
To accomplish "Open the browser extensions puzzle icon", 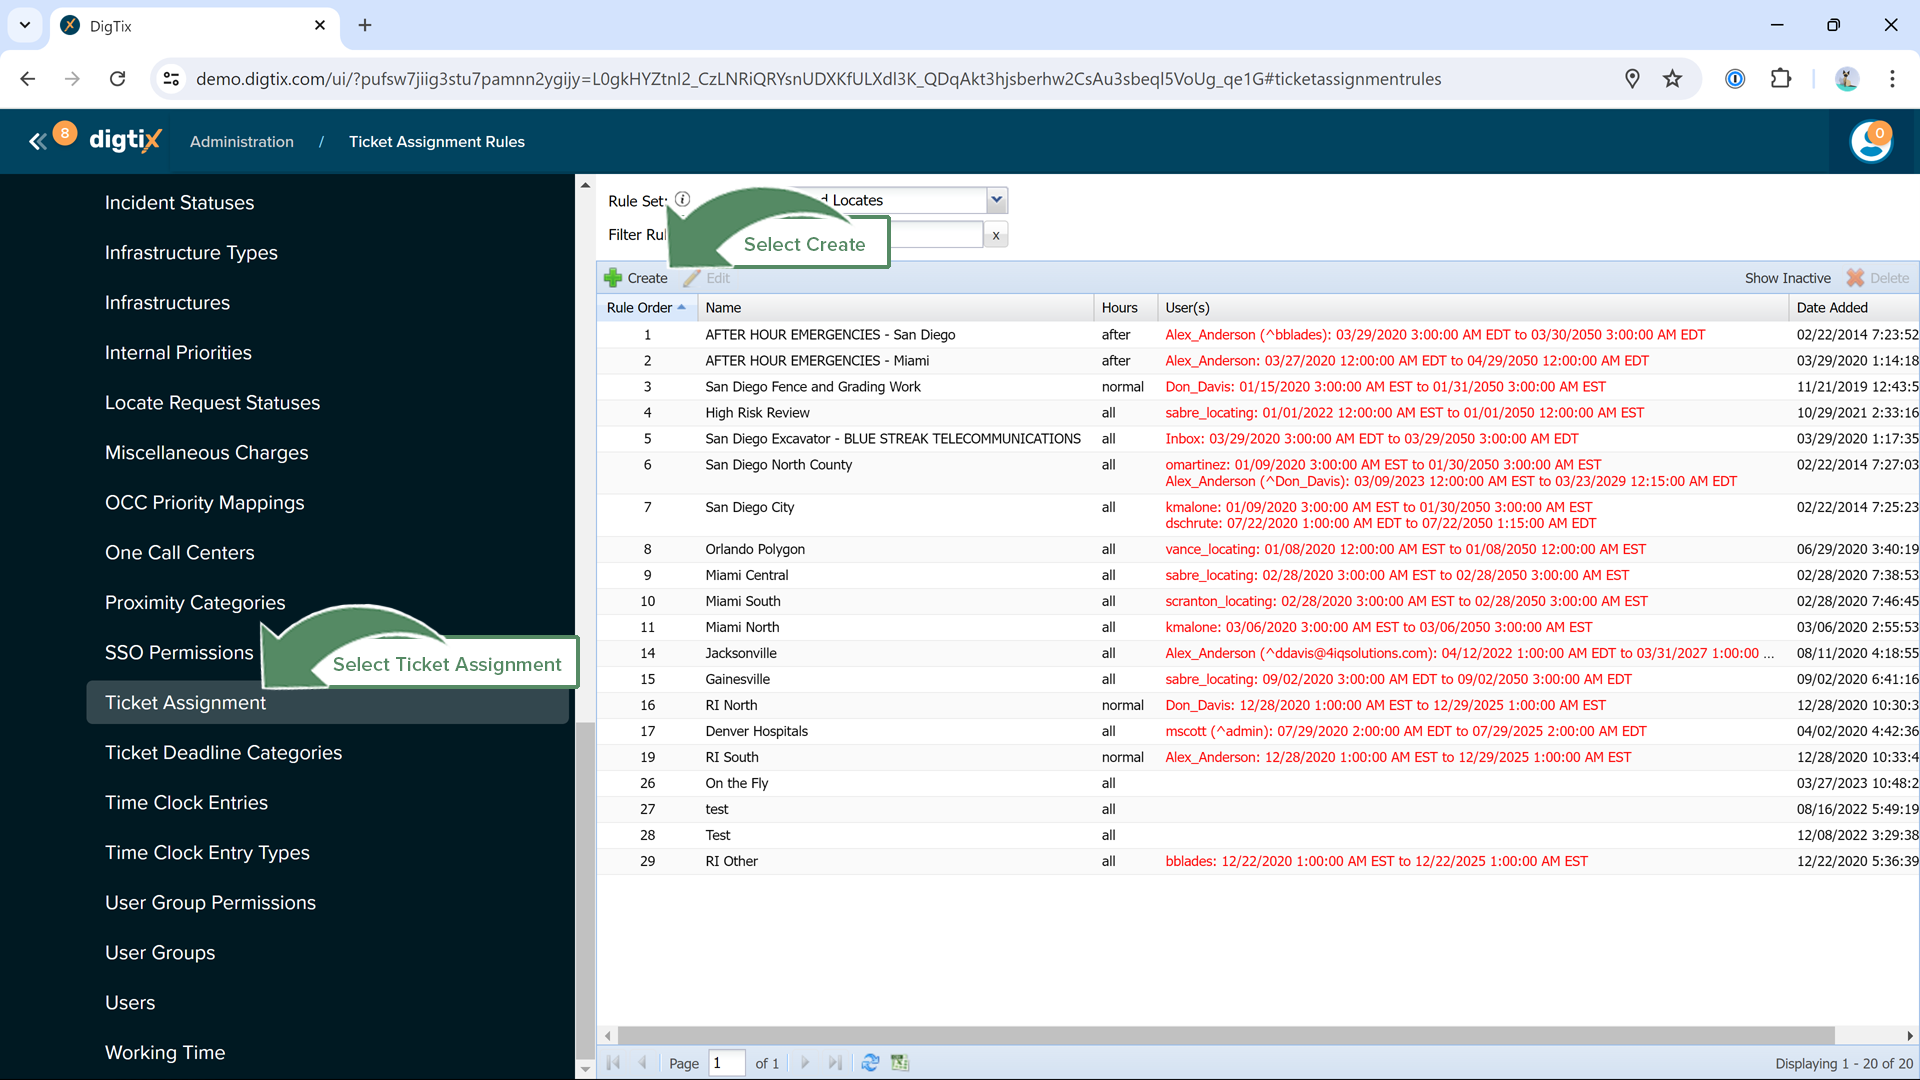I will coord(1781,79).
